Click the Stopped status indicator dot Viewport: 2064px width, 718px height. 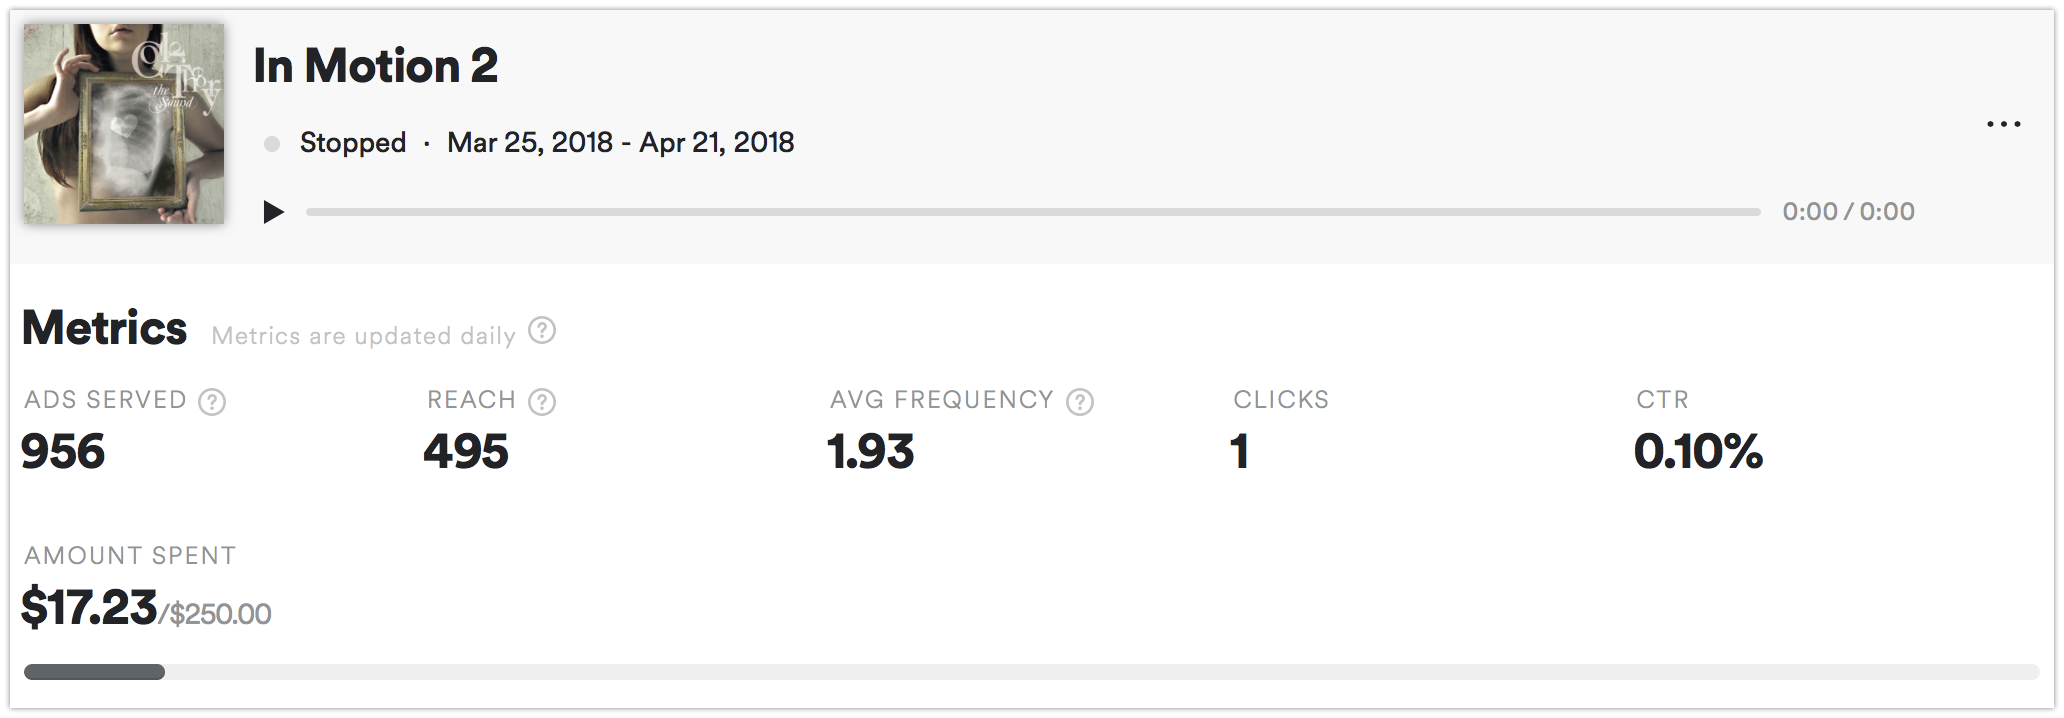271,143
